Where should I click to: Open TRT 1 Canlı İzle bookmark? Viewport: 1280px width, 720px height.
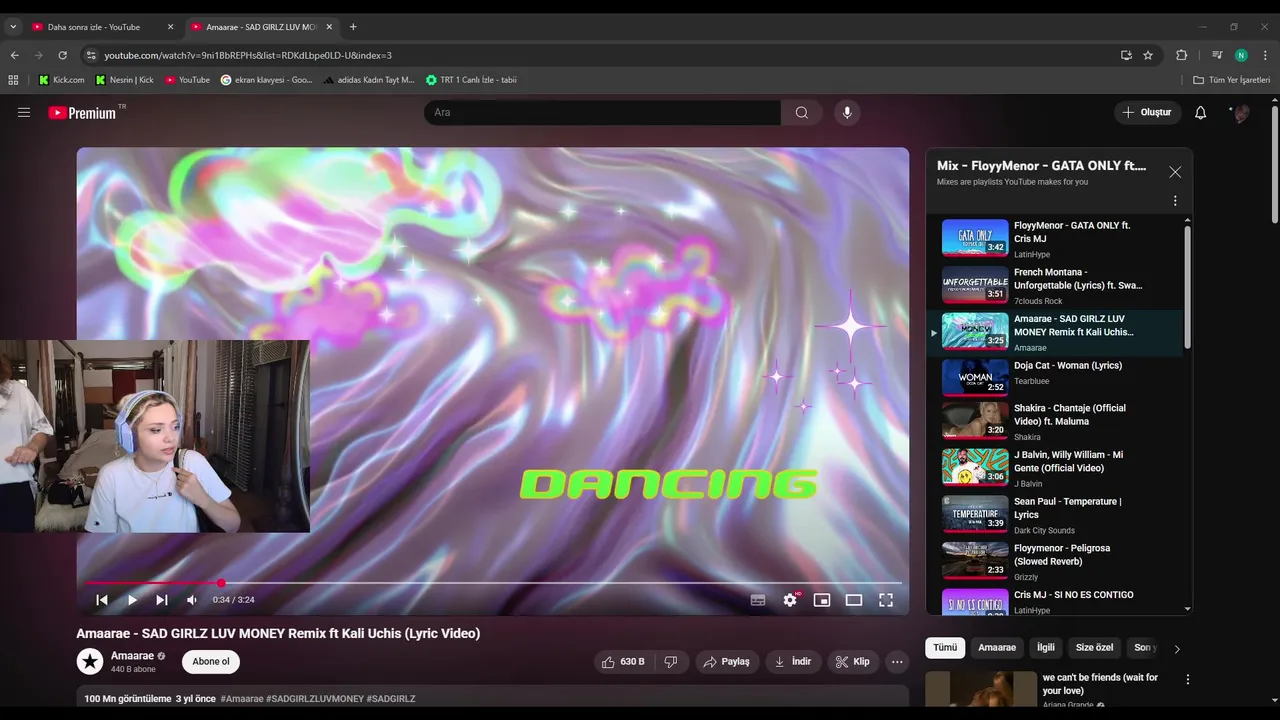click(x=471, y=80)
